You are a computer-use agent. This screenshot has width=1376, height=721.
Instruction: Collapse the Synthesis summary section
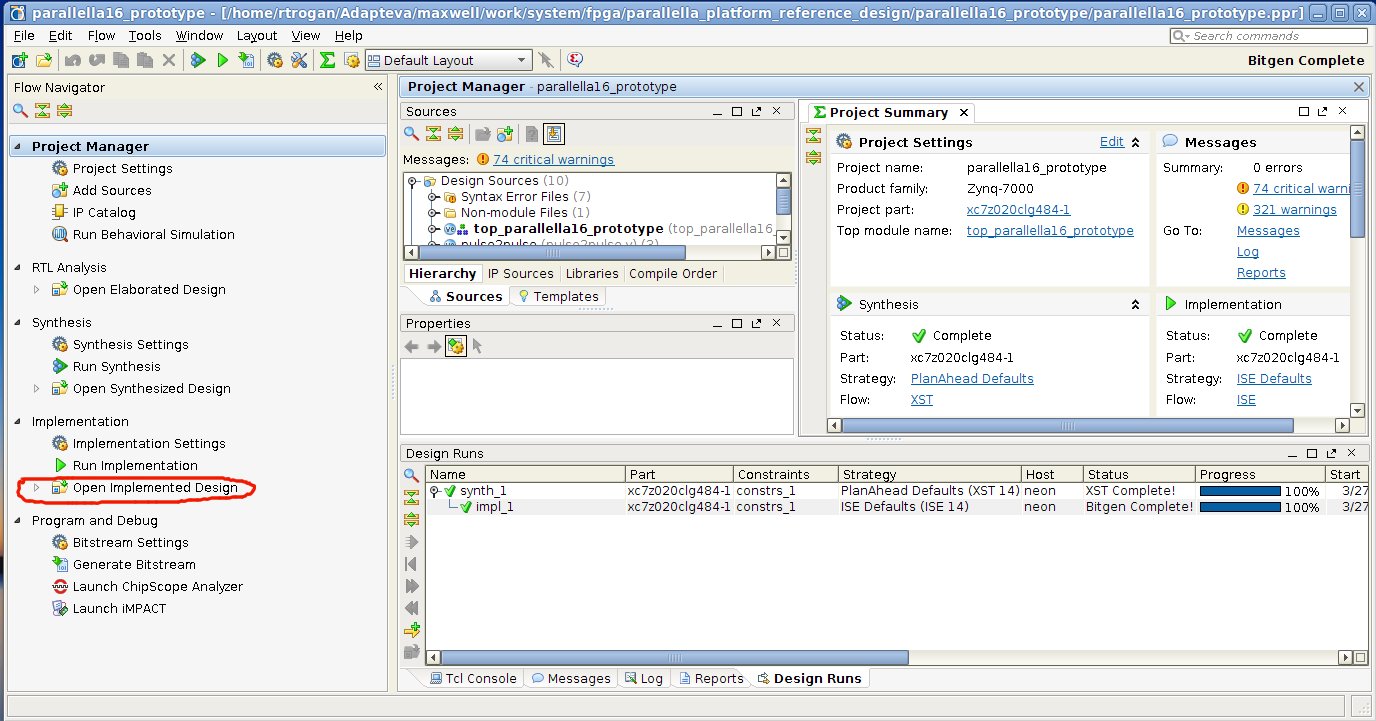point(1135,304)
